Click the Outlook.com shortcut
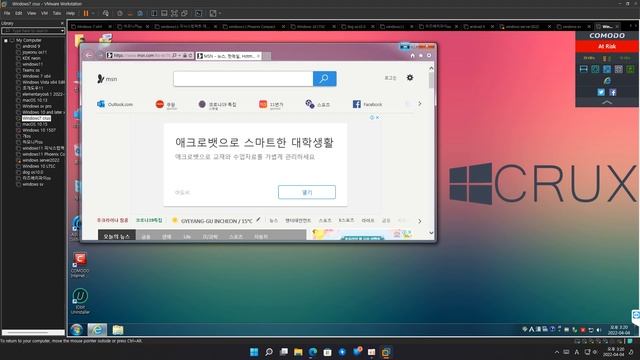640x360 pixels. pyautogui.click(x=115, y=104)
